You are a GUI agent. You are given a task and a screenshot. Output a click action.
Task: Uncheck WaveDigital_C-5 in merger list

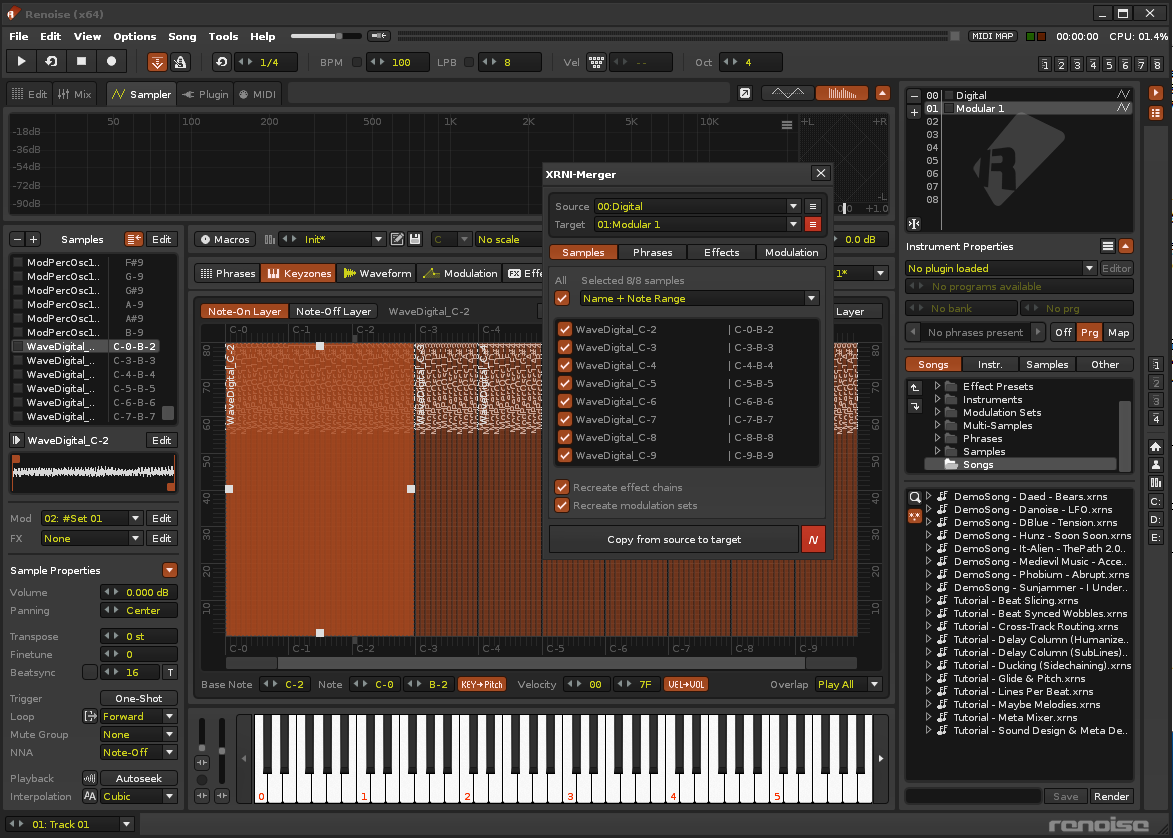click(x=565, y=383)
